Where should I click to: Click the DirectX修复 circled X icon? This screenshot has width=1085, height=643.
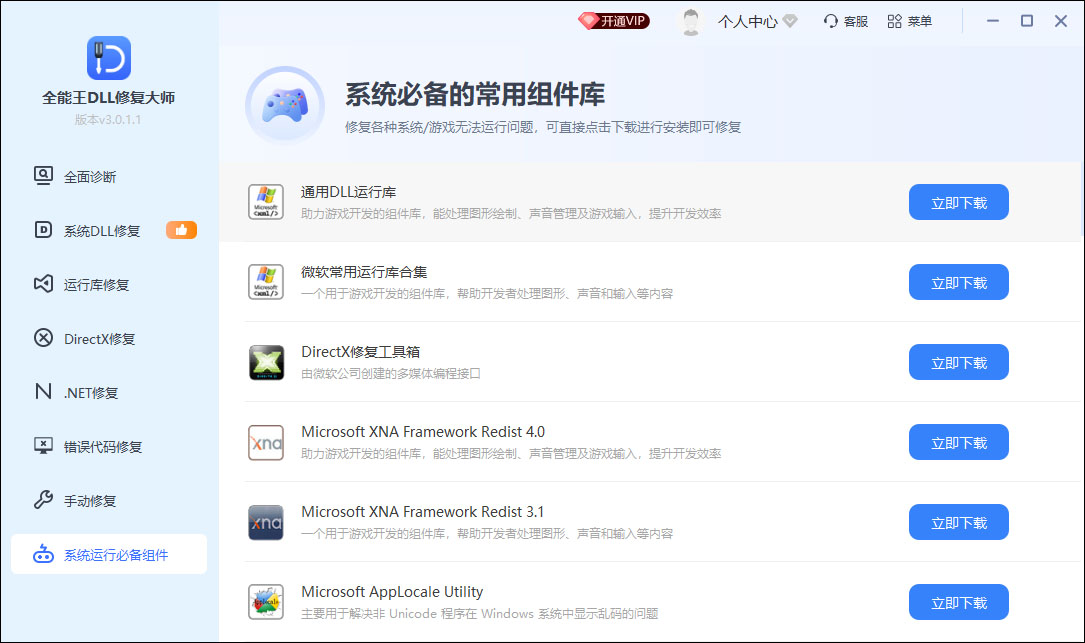[43, 338]
